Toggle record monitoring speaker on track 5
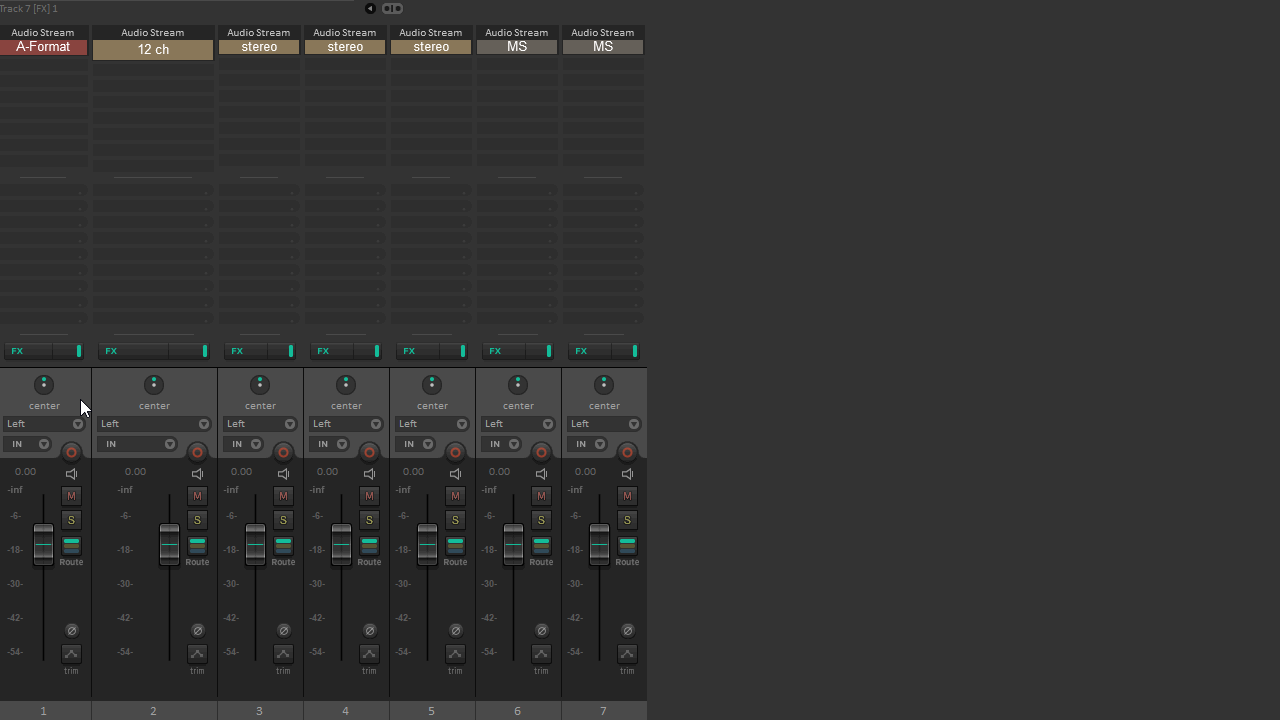Image resolution: width=1280 pixels, height=720 pixels. click(x=455, y=474)
